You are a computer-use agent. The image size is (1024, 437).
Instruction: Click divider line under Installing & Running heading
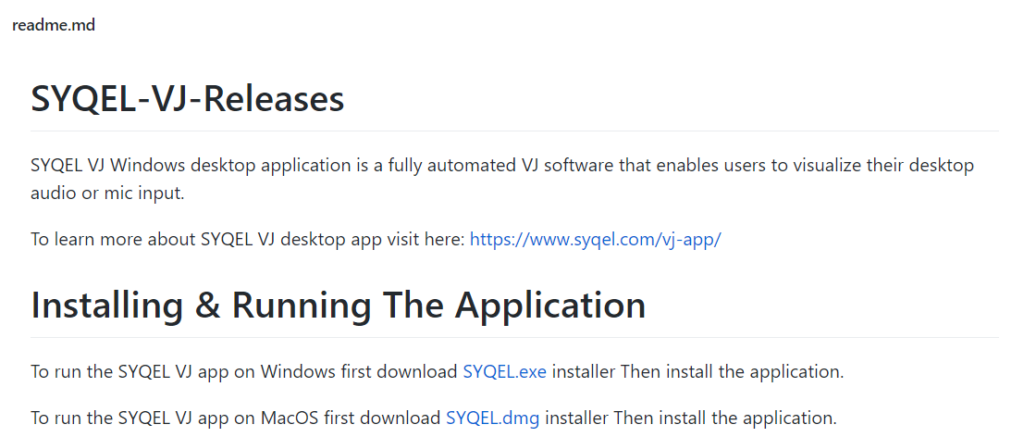[x=515, y=338]
